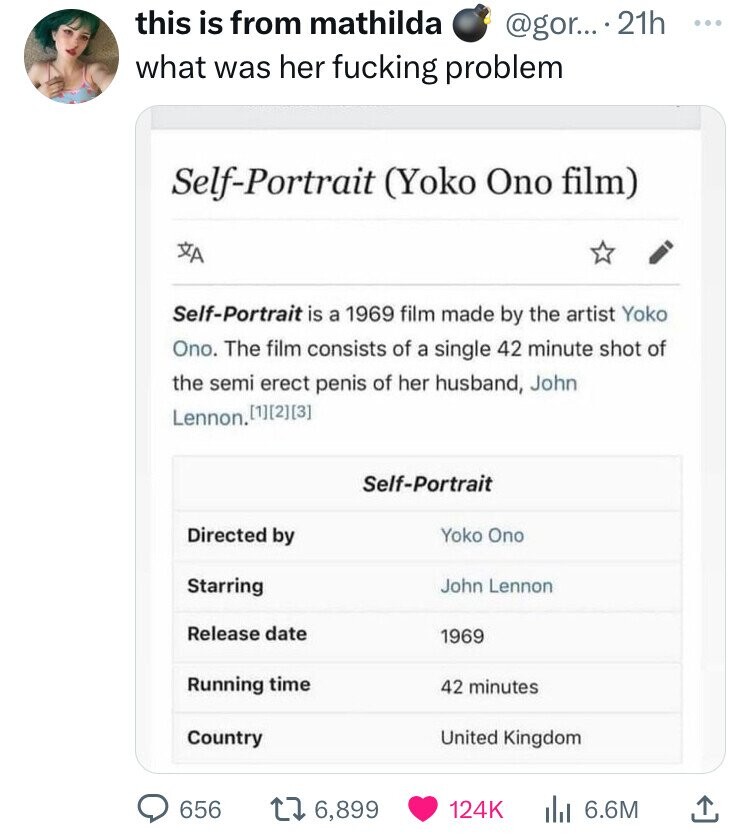Open the poster's profile avatar
This screenshot has width=750, height=838.
(x=72, y=56)
